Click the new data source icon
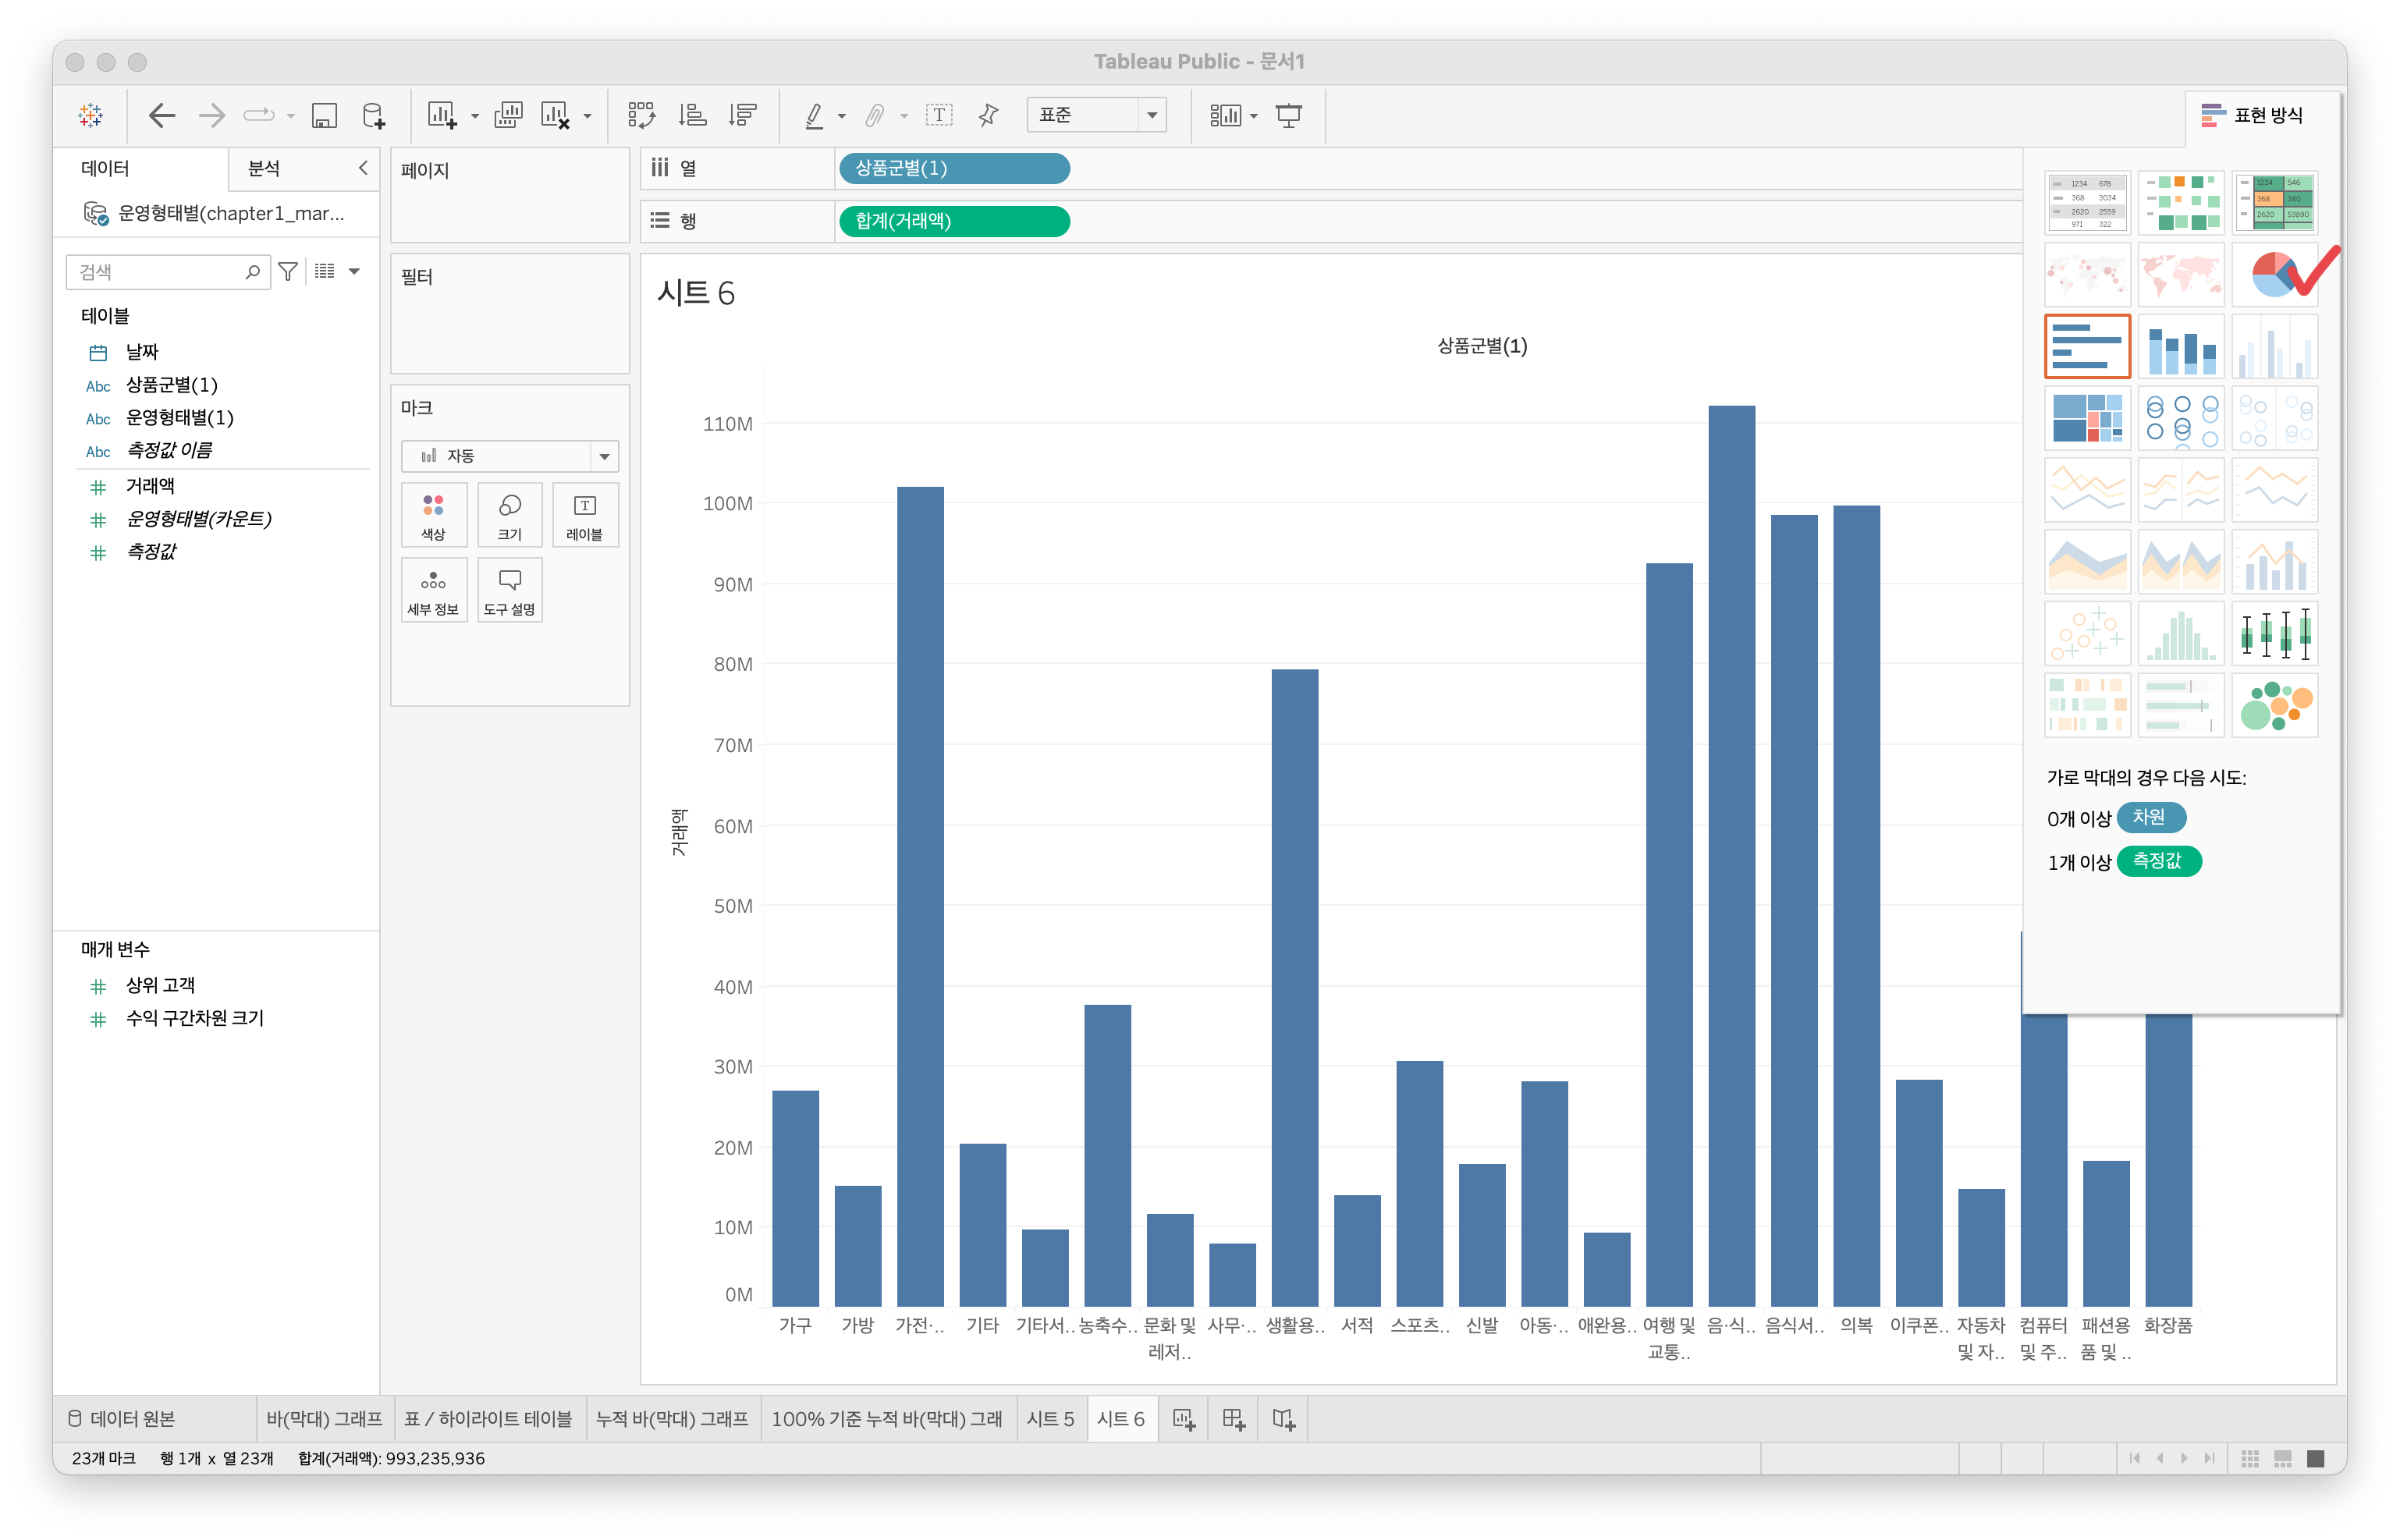The height and width of the screenshot is (1540, 2400). point(374,116)
